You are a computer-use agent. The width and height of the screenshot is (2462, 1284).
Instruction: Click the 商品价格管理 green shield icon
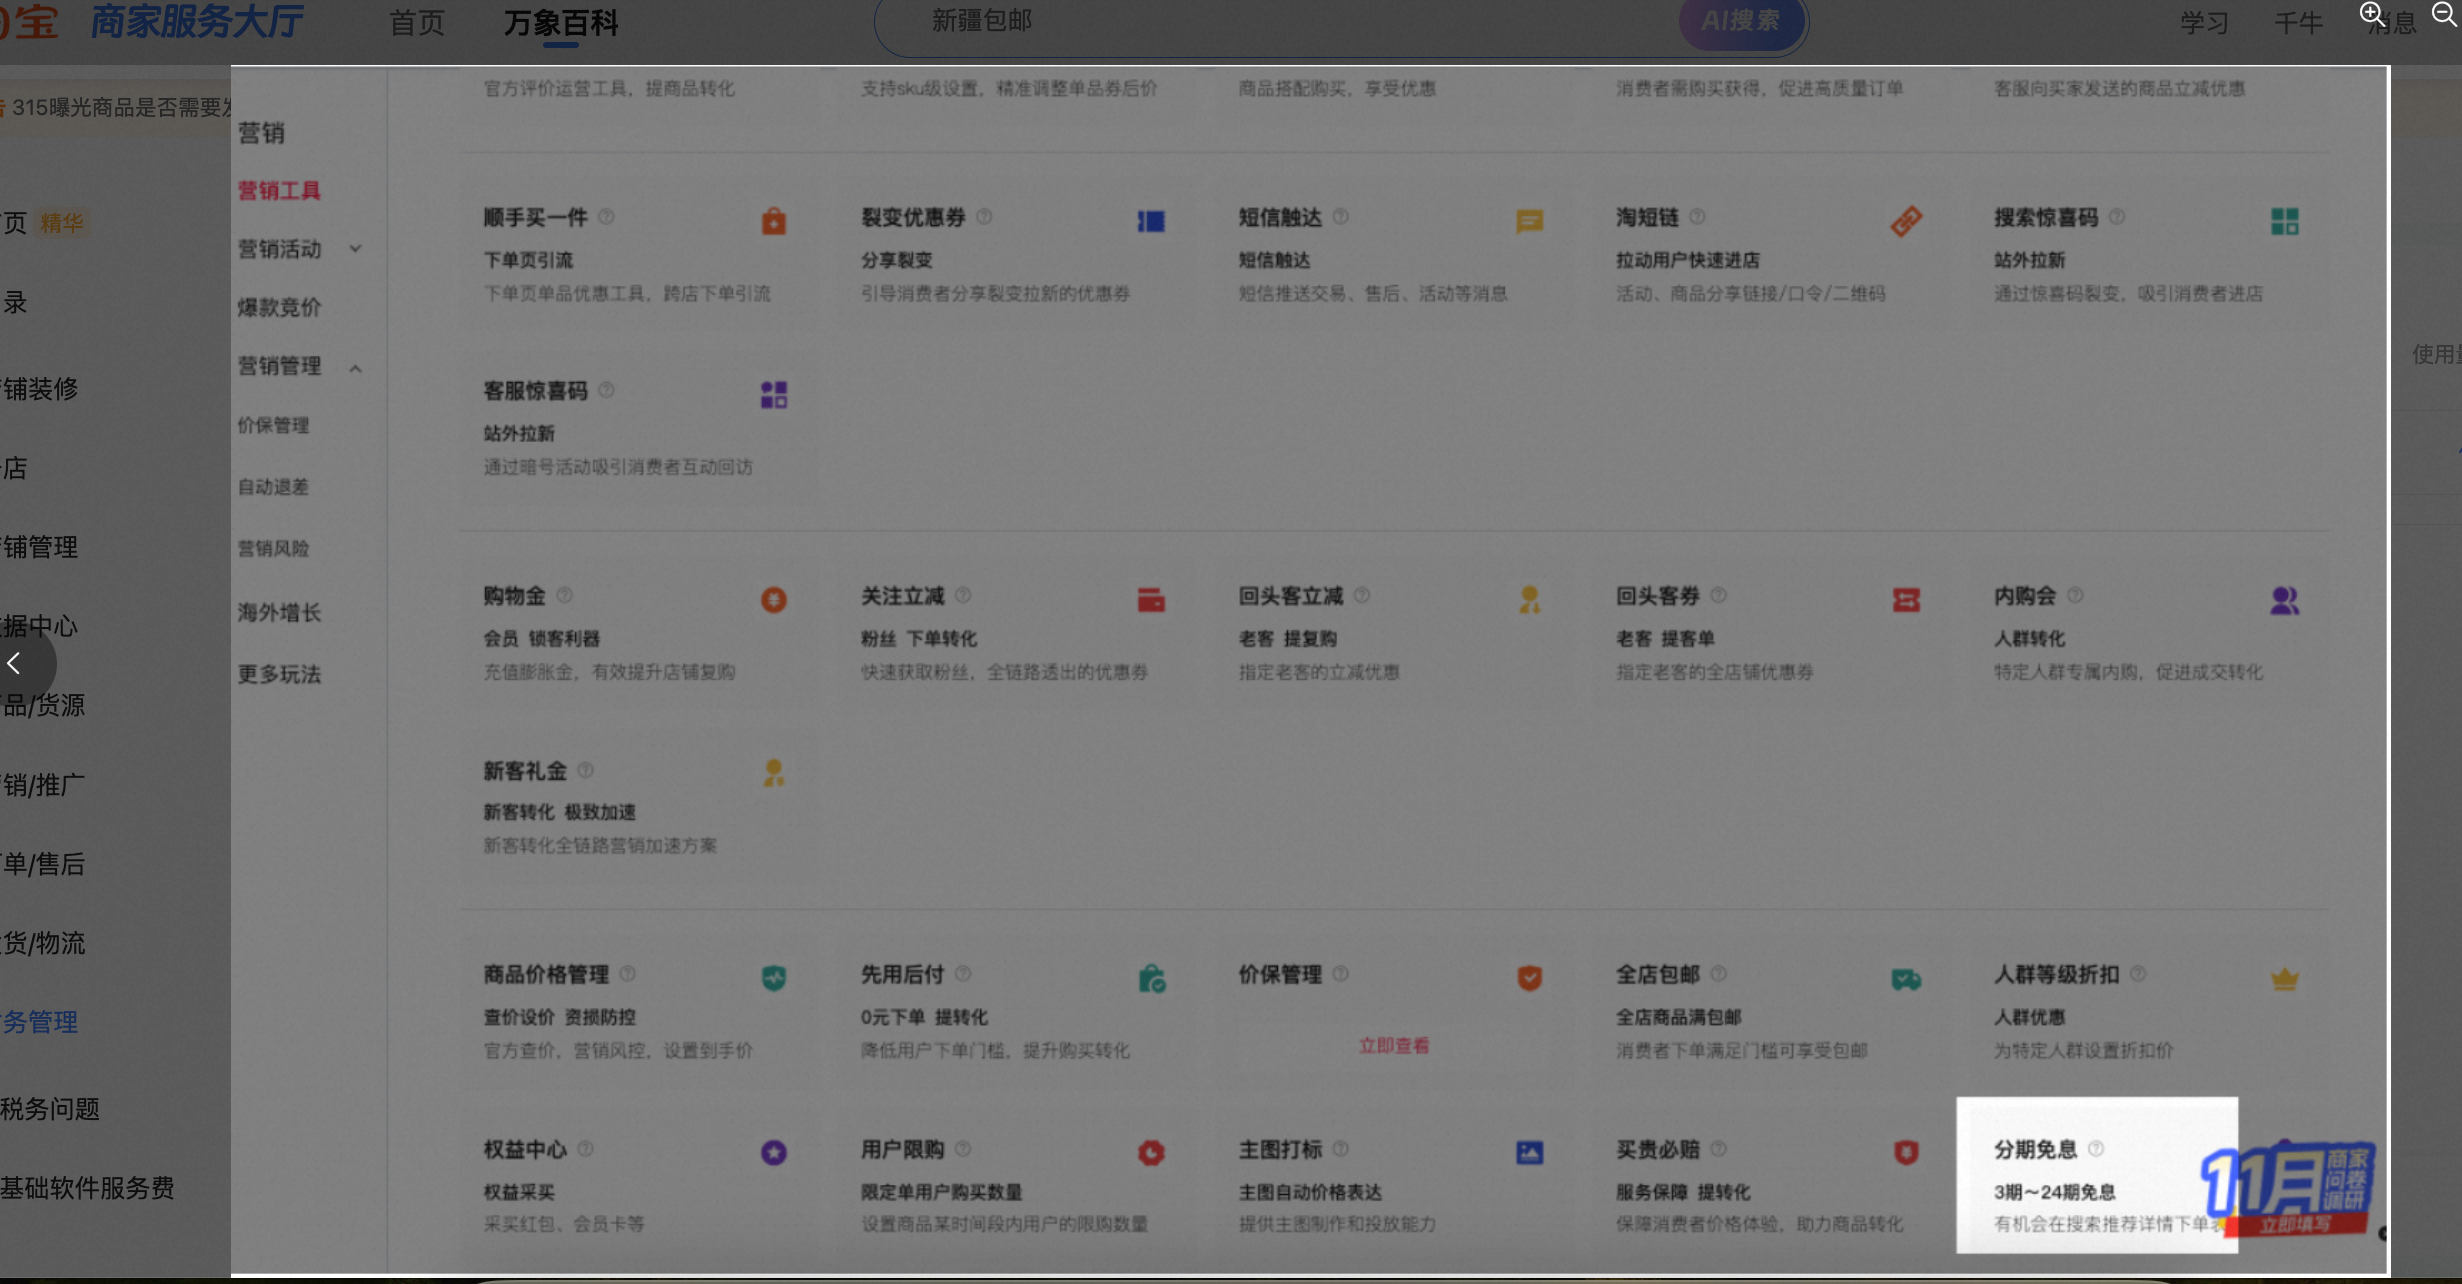[773, 978]
